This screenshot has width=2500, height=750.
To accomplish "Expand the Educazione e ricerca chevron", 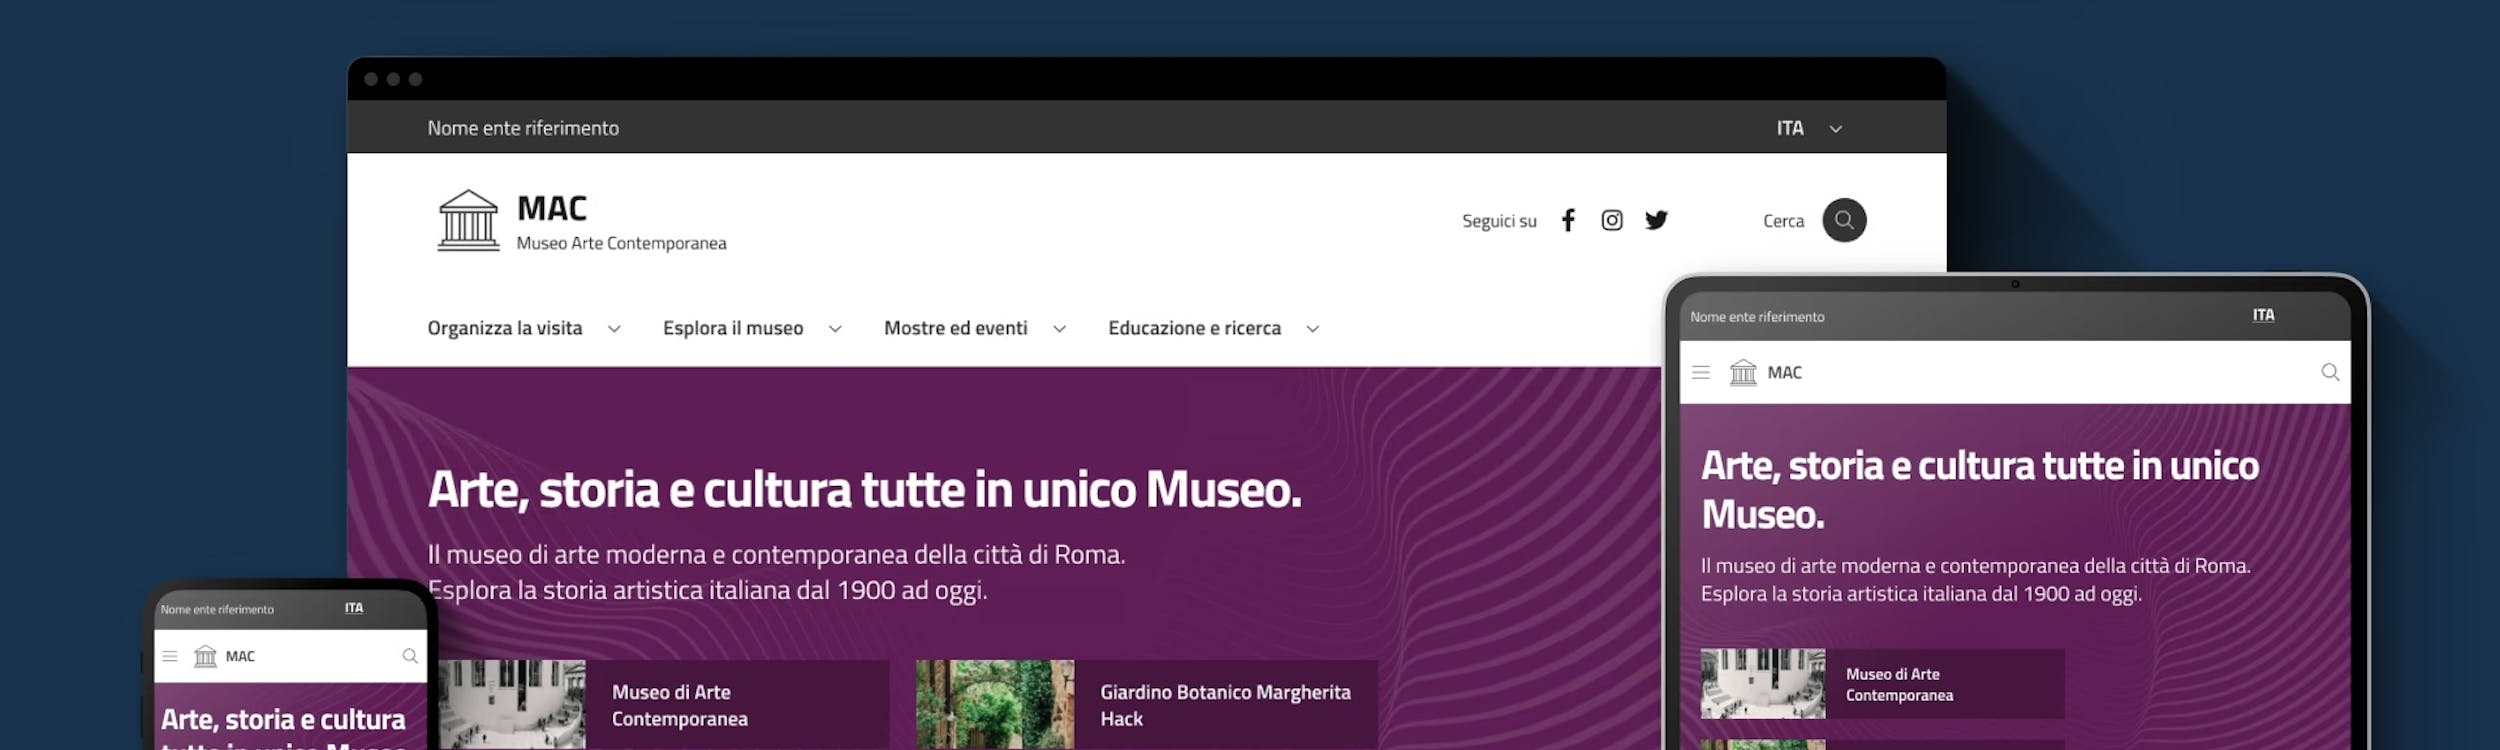I will point(1313,329).
